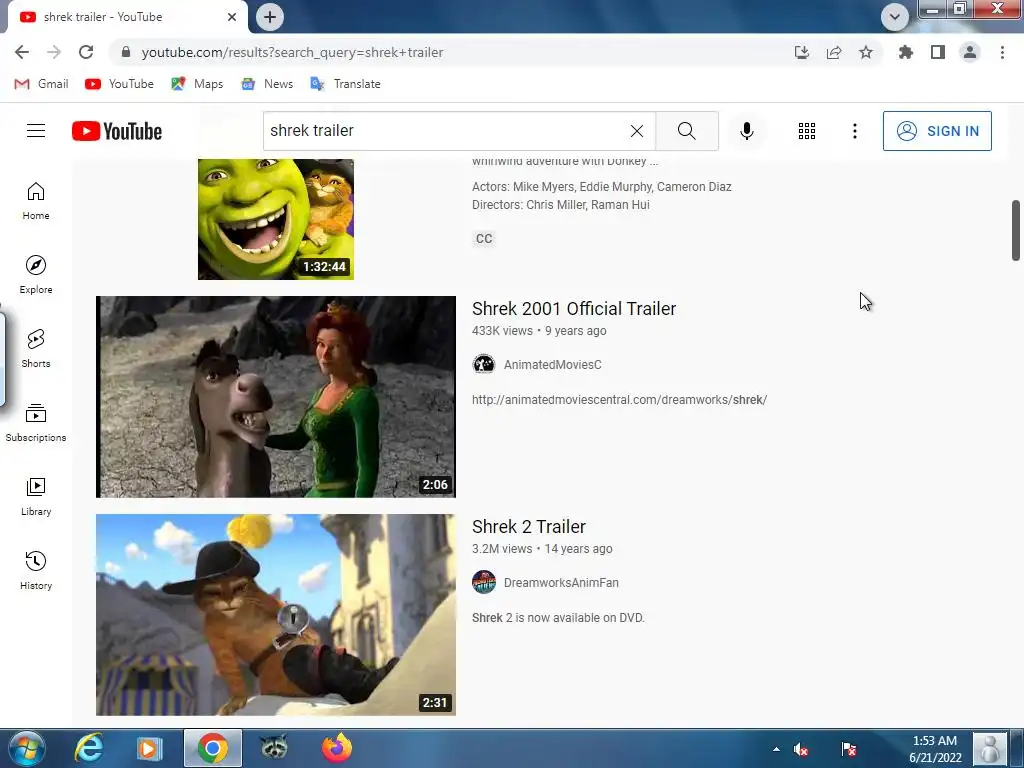Click 'Directors: Chris Miller, Raman Hui' text
Viewport: 1024px width, 768px height.
click(x=560, y=205)
